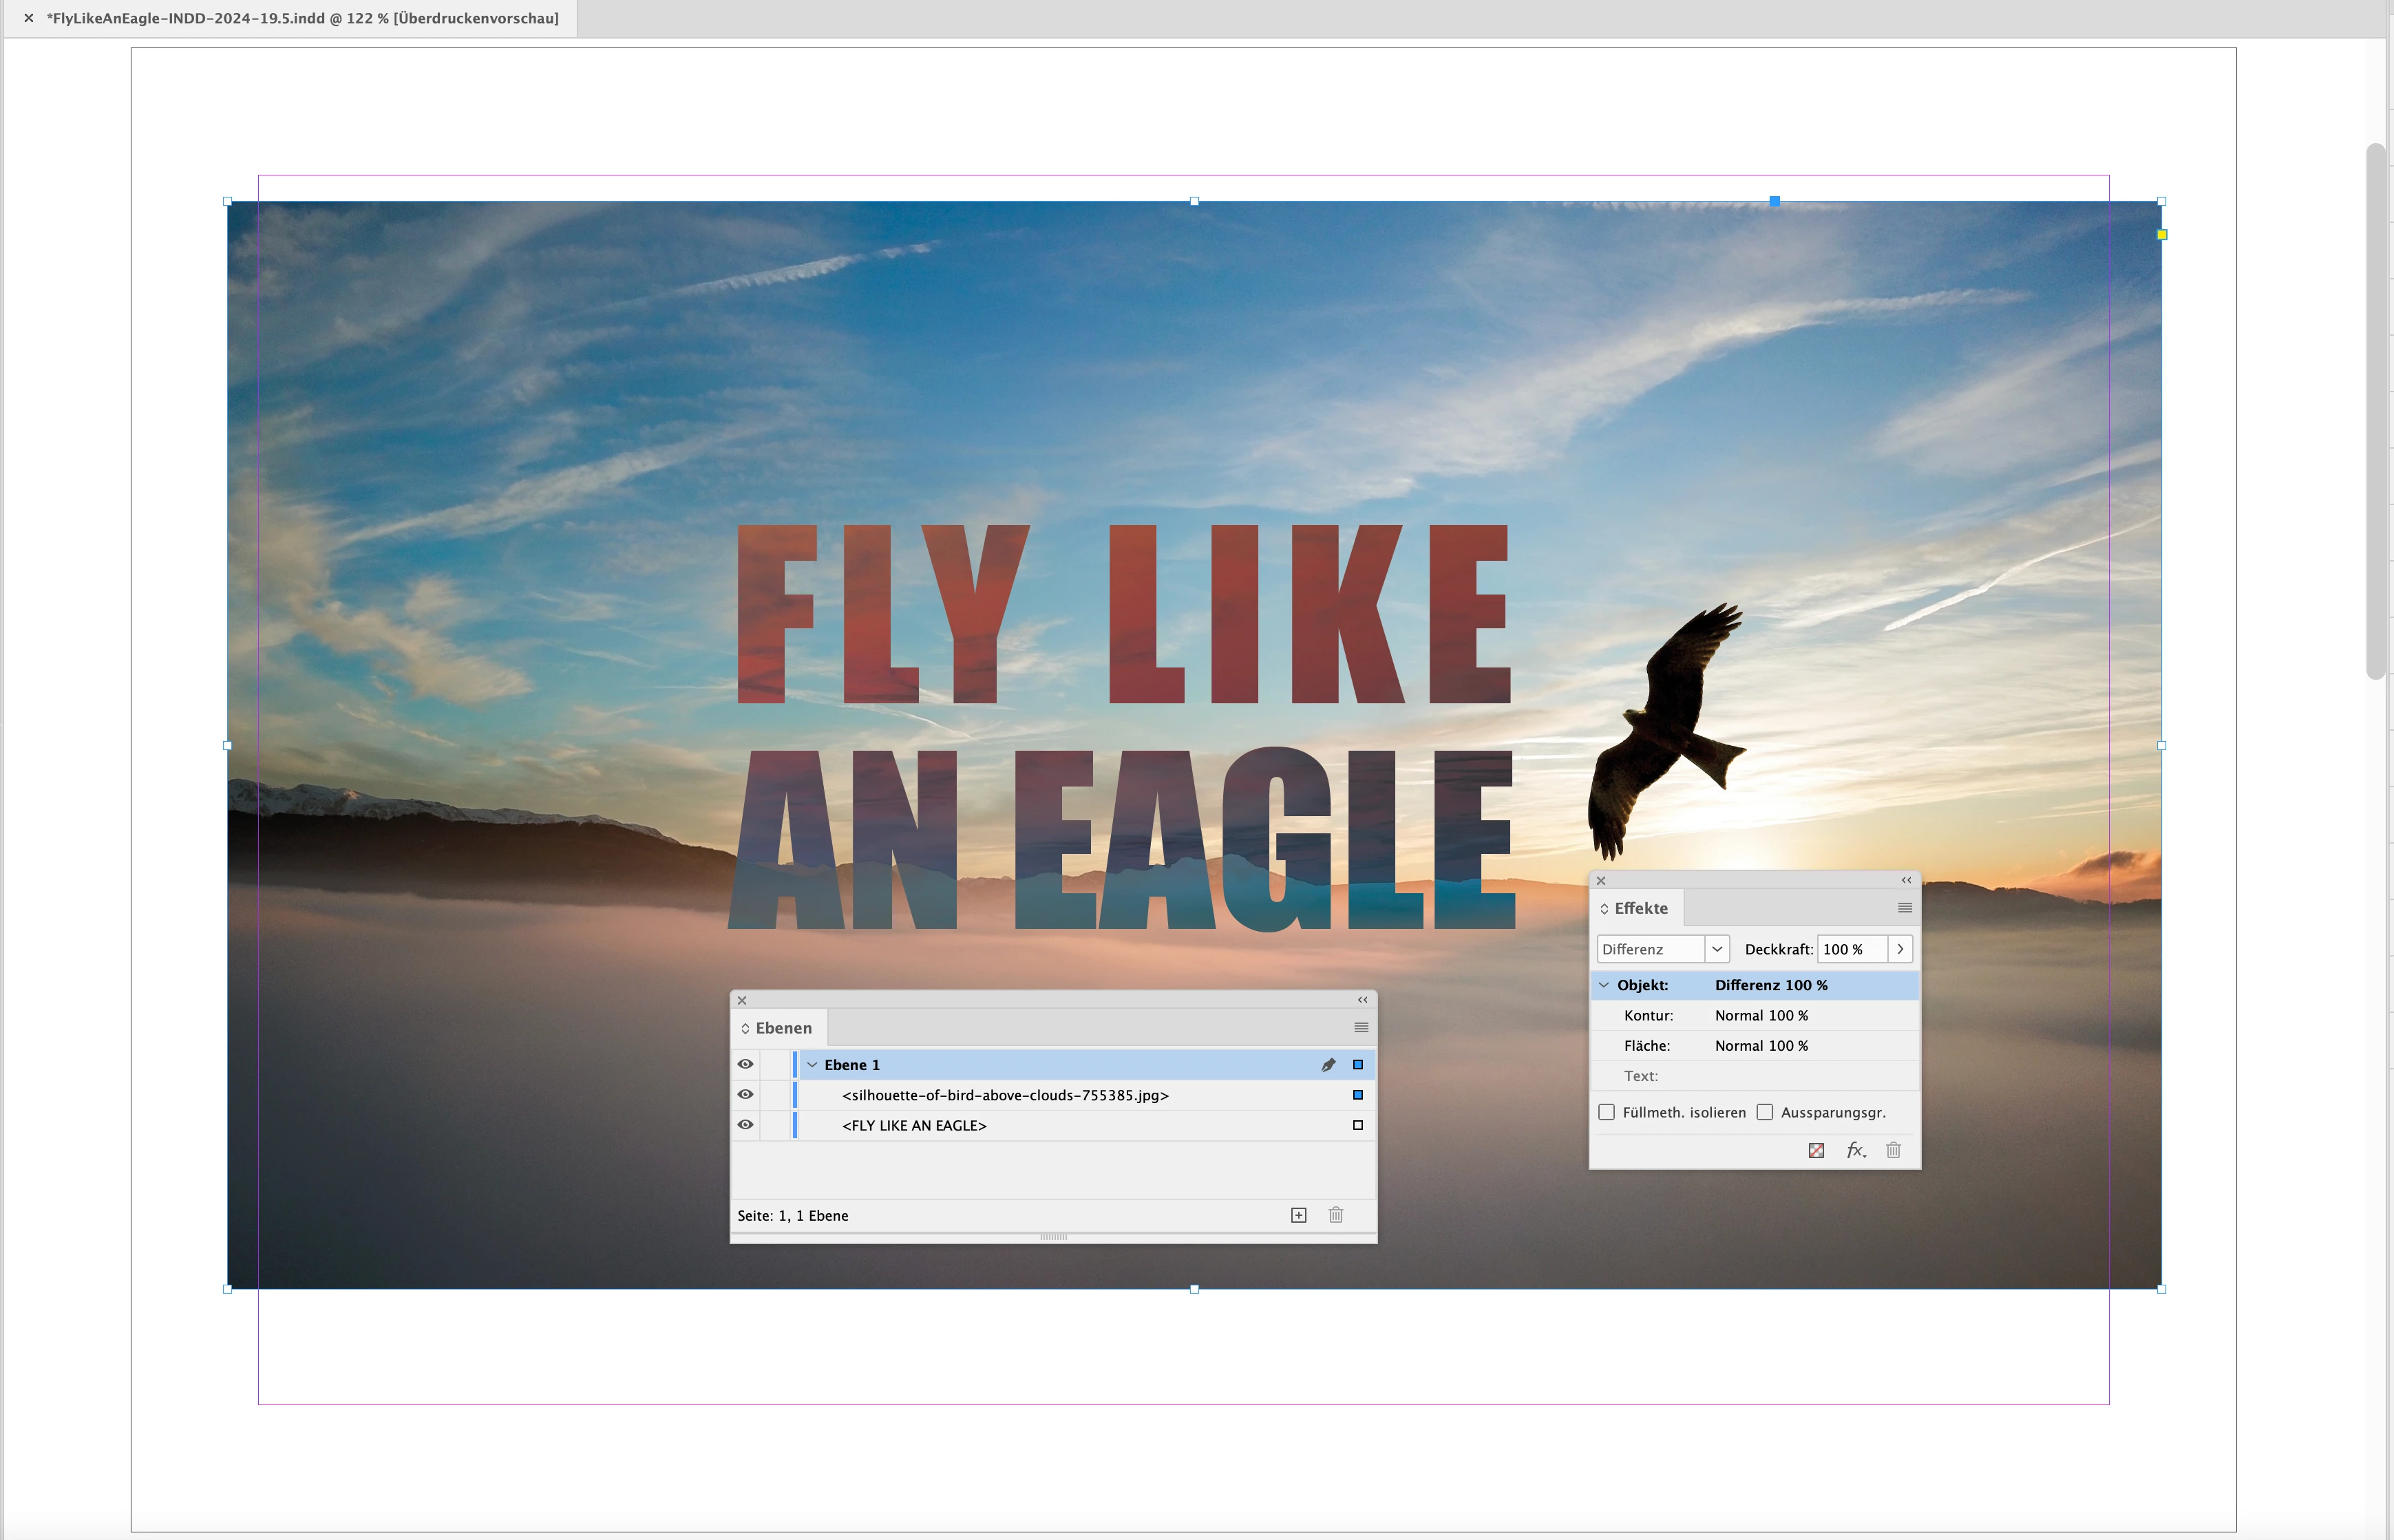Create new layer in Ebenen panel

[x=1298, y=1215]
